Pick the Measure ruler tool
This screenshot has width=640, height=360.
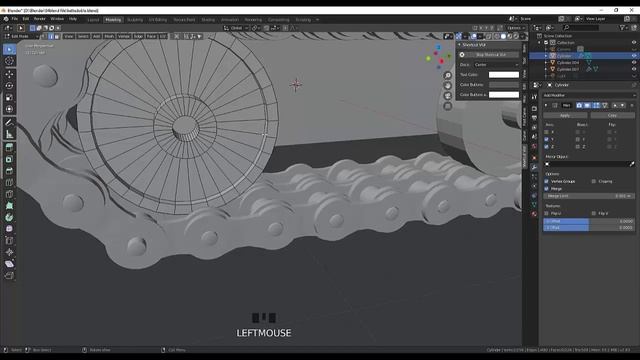coord(9,134)
